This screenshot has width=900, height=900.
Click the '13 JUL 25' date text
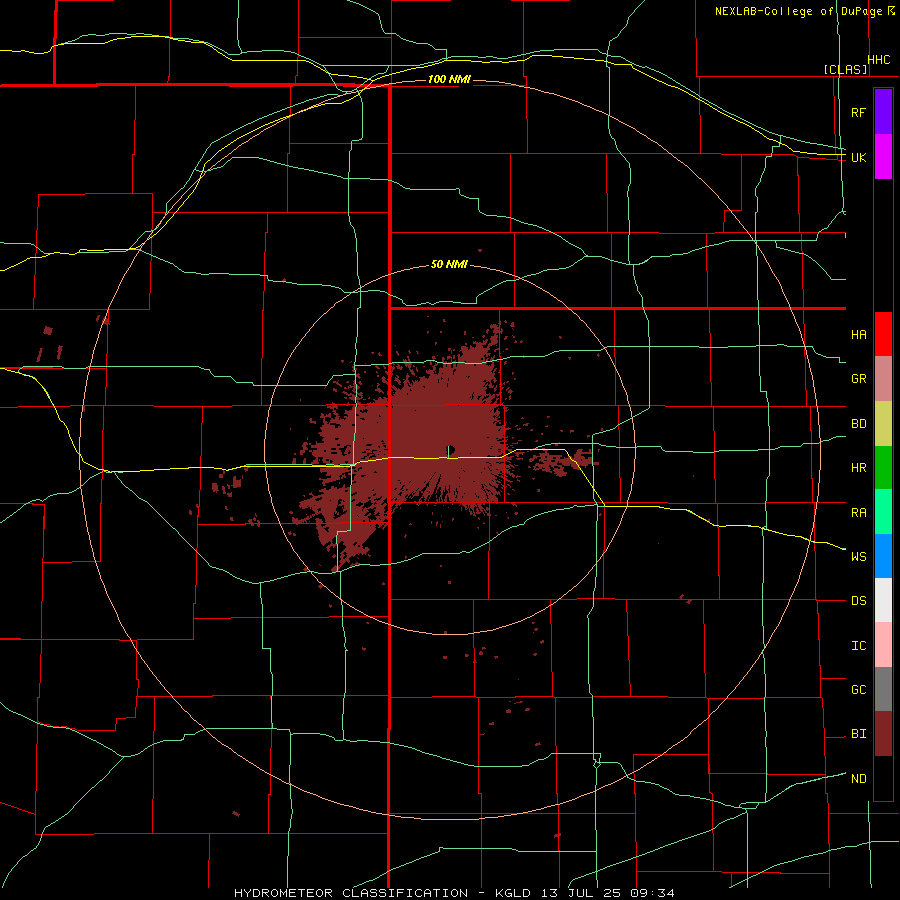pos(581,893)
